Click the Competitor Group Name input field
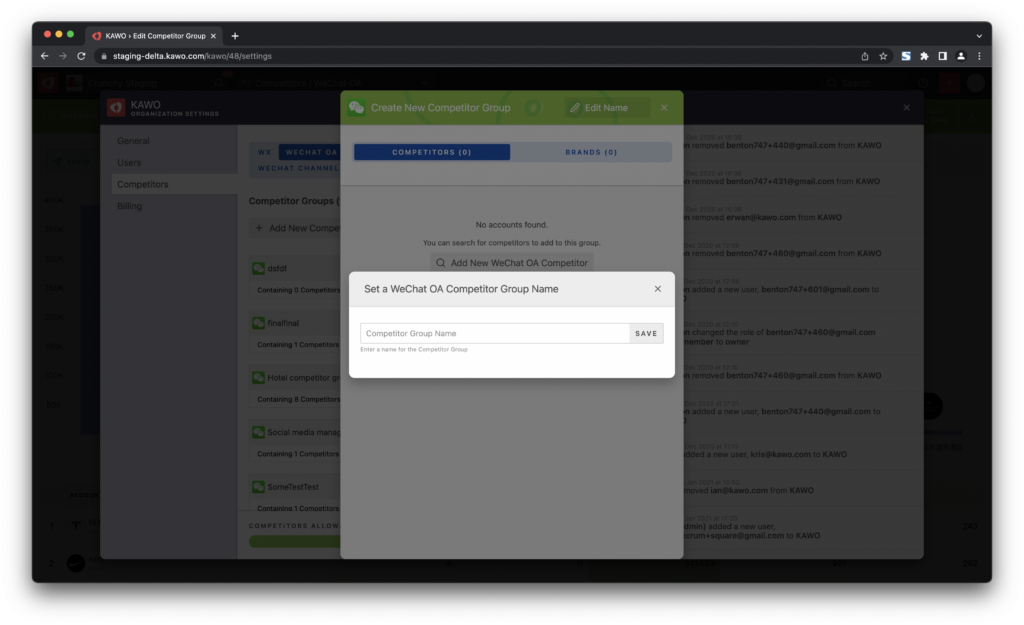1024x625 pixels. click(x=494, y=333)
